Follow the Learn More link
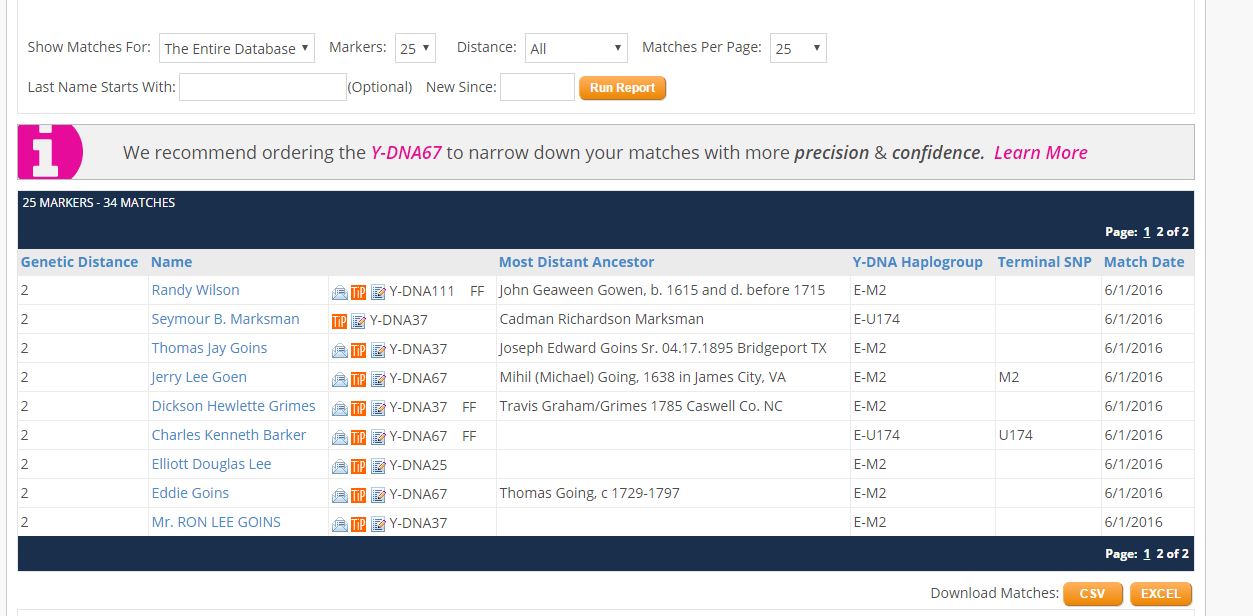1253x616 pixels. point(1040,153)
